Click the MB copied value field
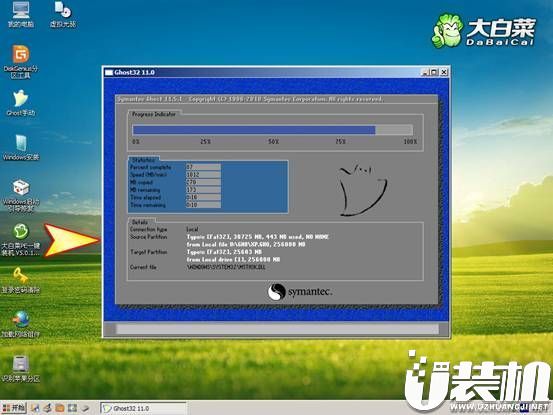Screen dimensions: 553x415 [x=203, y=182]
